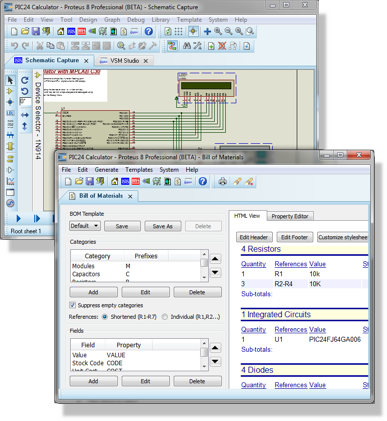
Task: Select the Schematic Capture tab
Action: pyautogui.click(x=52, y=60)
